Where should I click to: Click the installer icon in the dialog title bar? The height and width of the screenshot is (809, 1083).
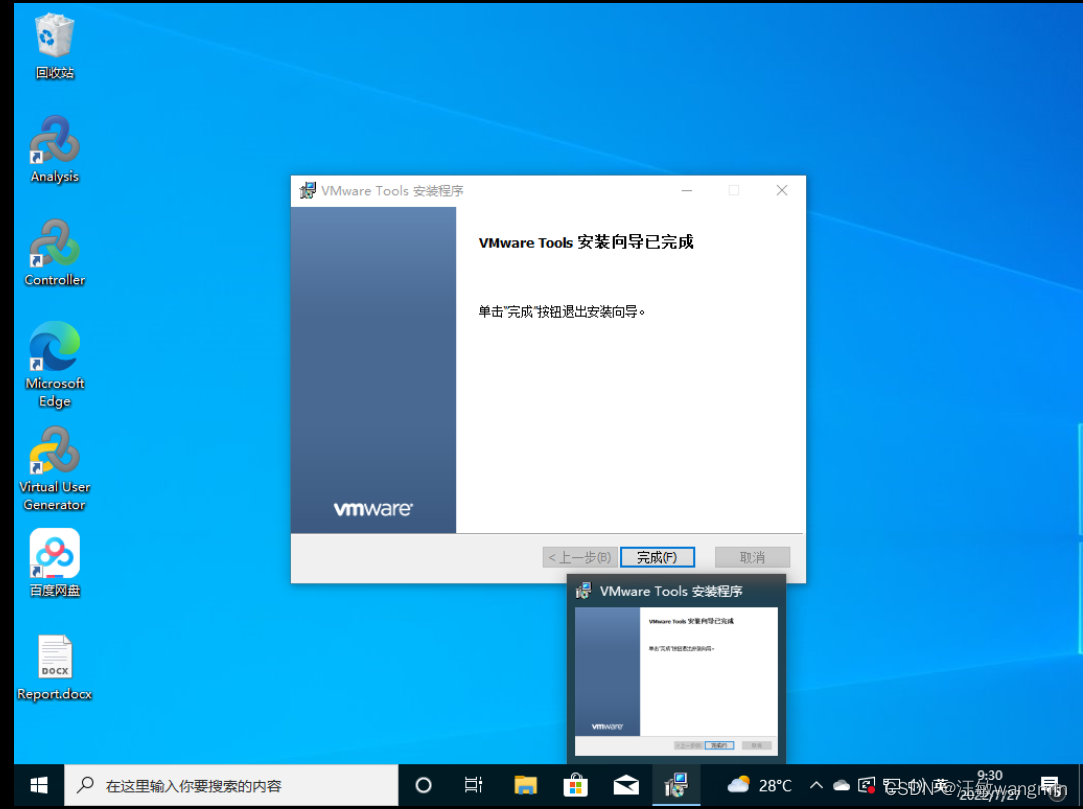[307, 191]
